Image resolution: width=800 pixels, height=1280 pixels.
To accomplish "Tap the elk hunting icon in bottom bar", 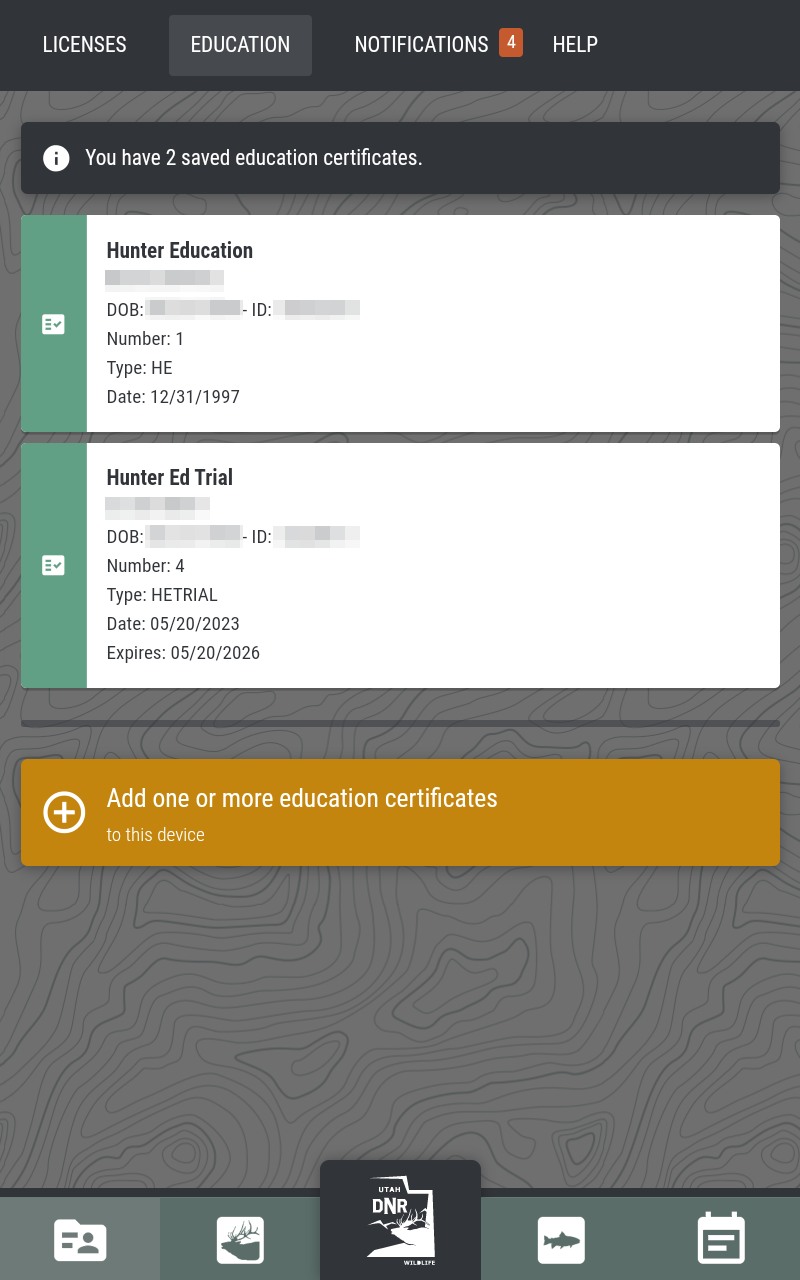I will click(240, 1240).
